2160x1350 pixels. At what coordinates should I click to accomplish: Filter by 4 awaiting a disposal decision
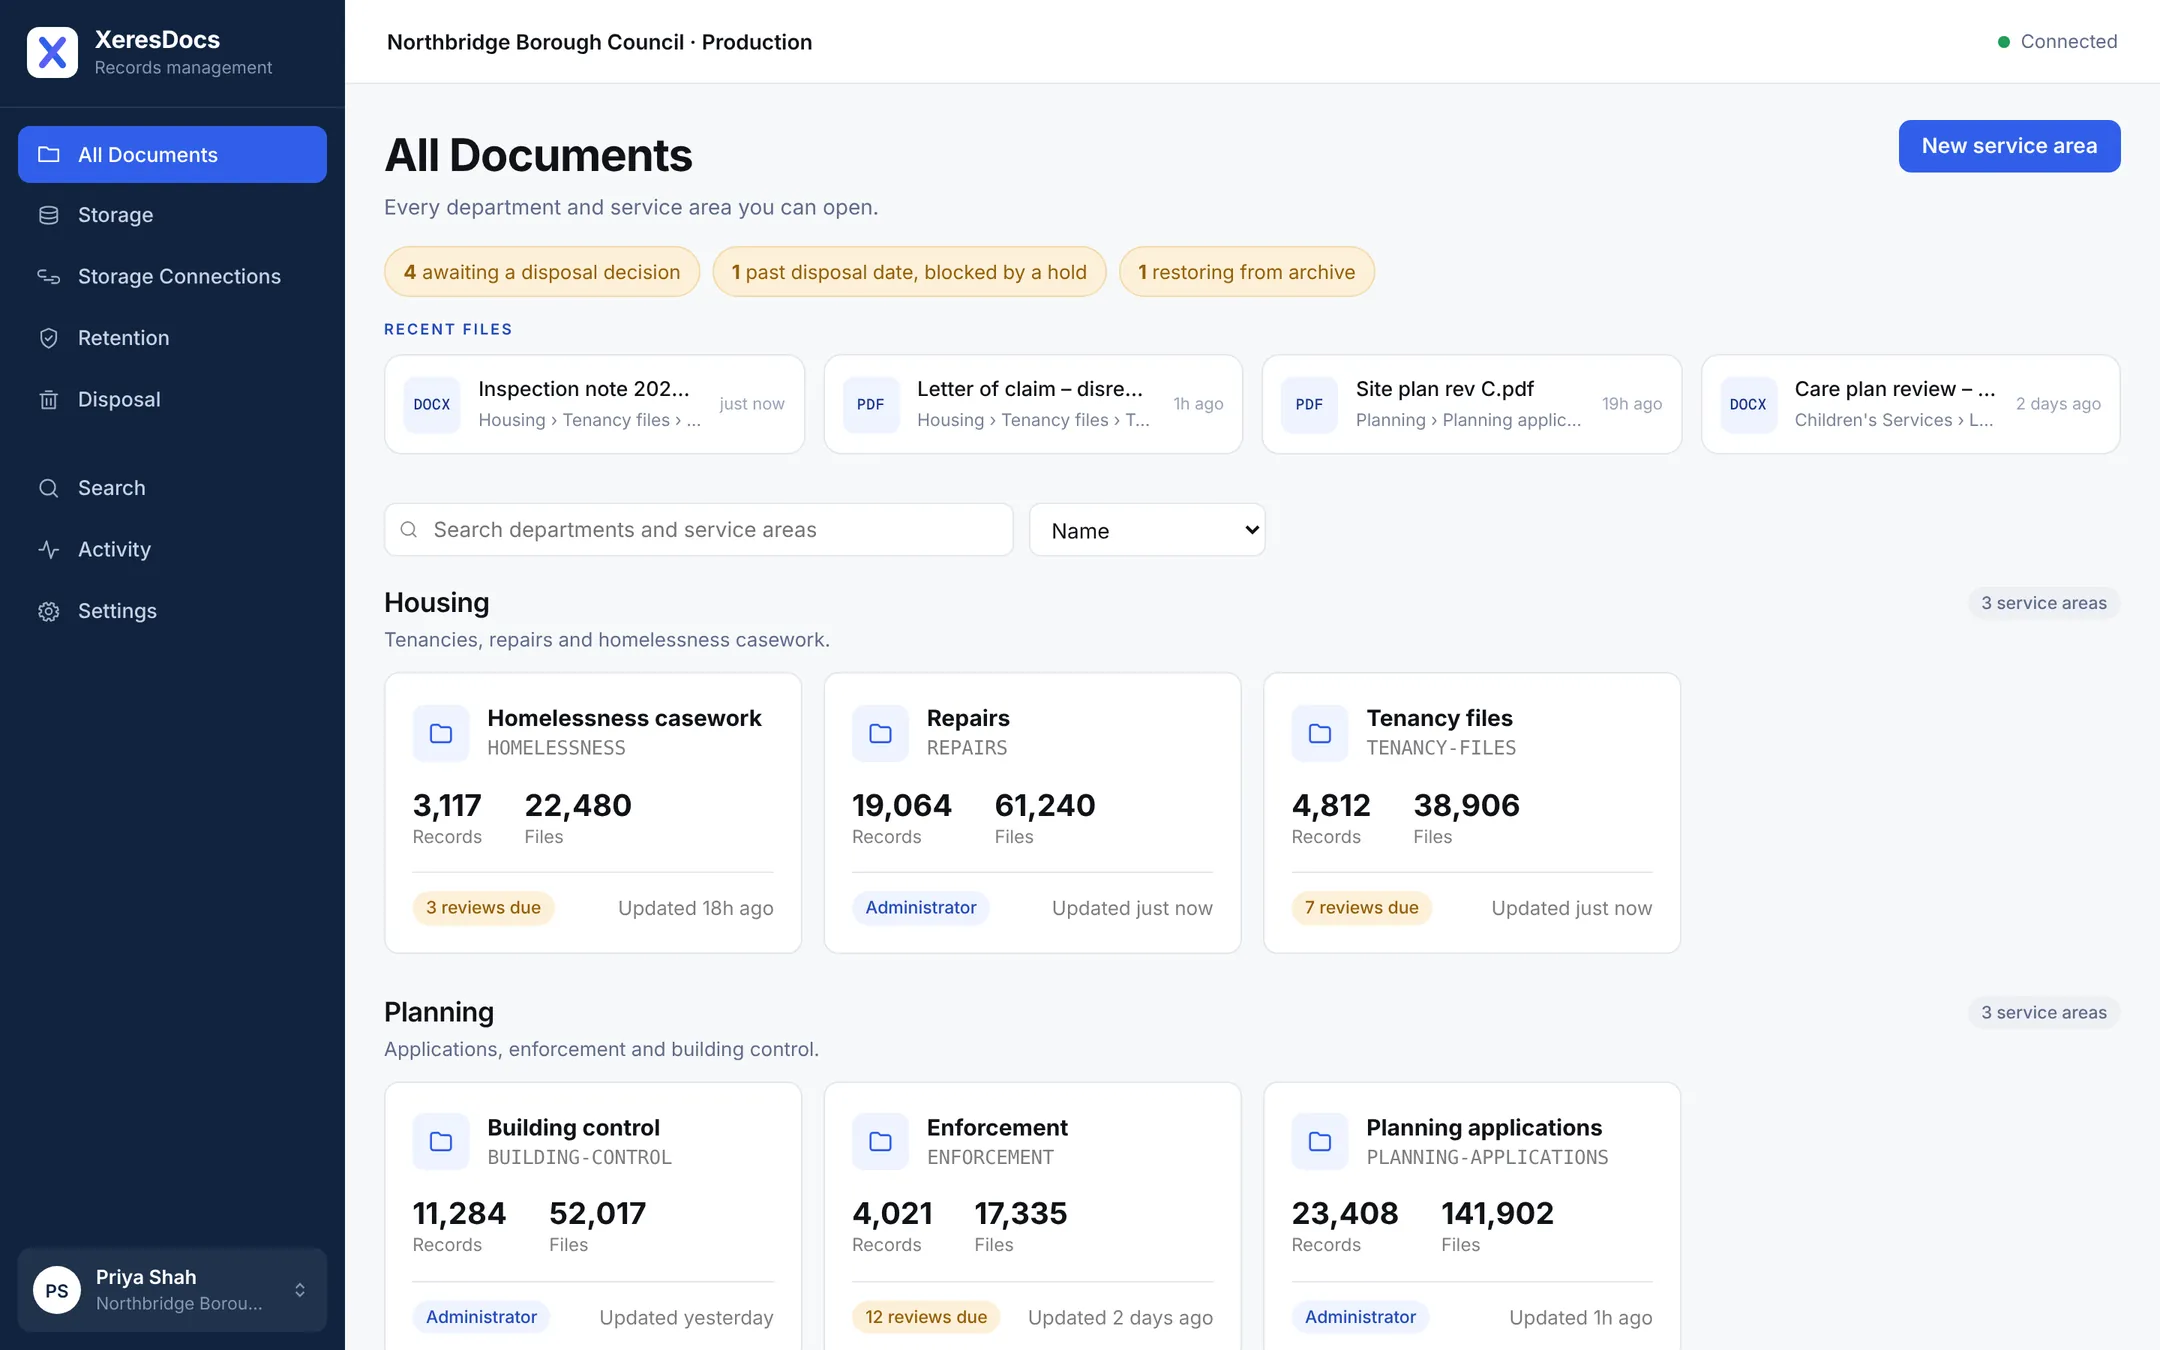542,272
